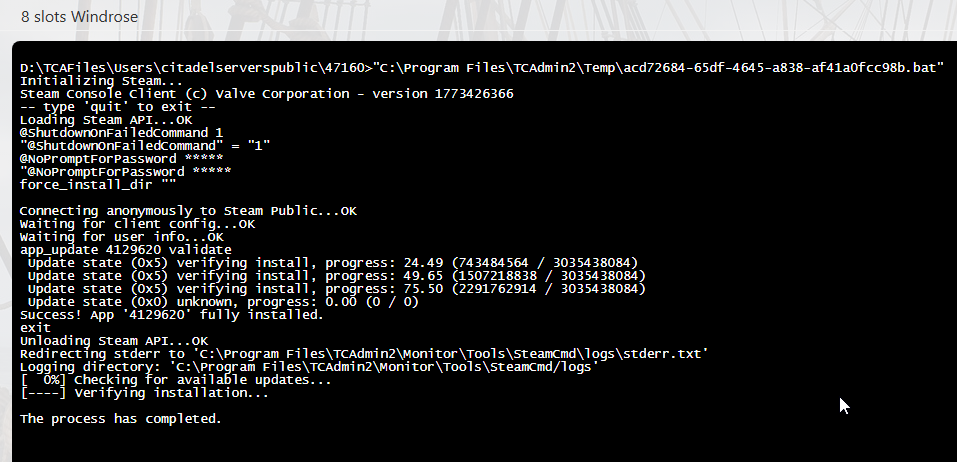Click the "Redirecting stderr" log path line
The height and width of the screenshot is (462, 957).
tap(365, 354)
